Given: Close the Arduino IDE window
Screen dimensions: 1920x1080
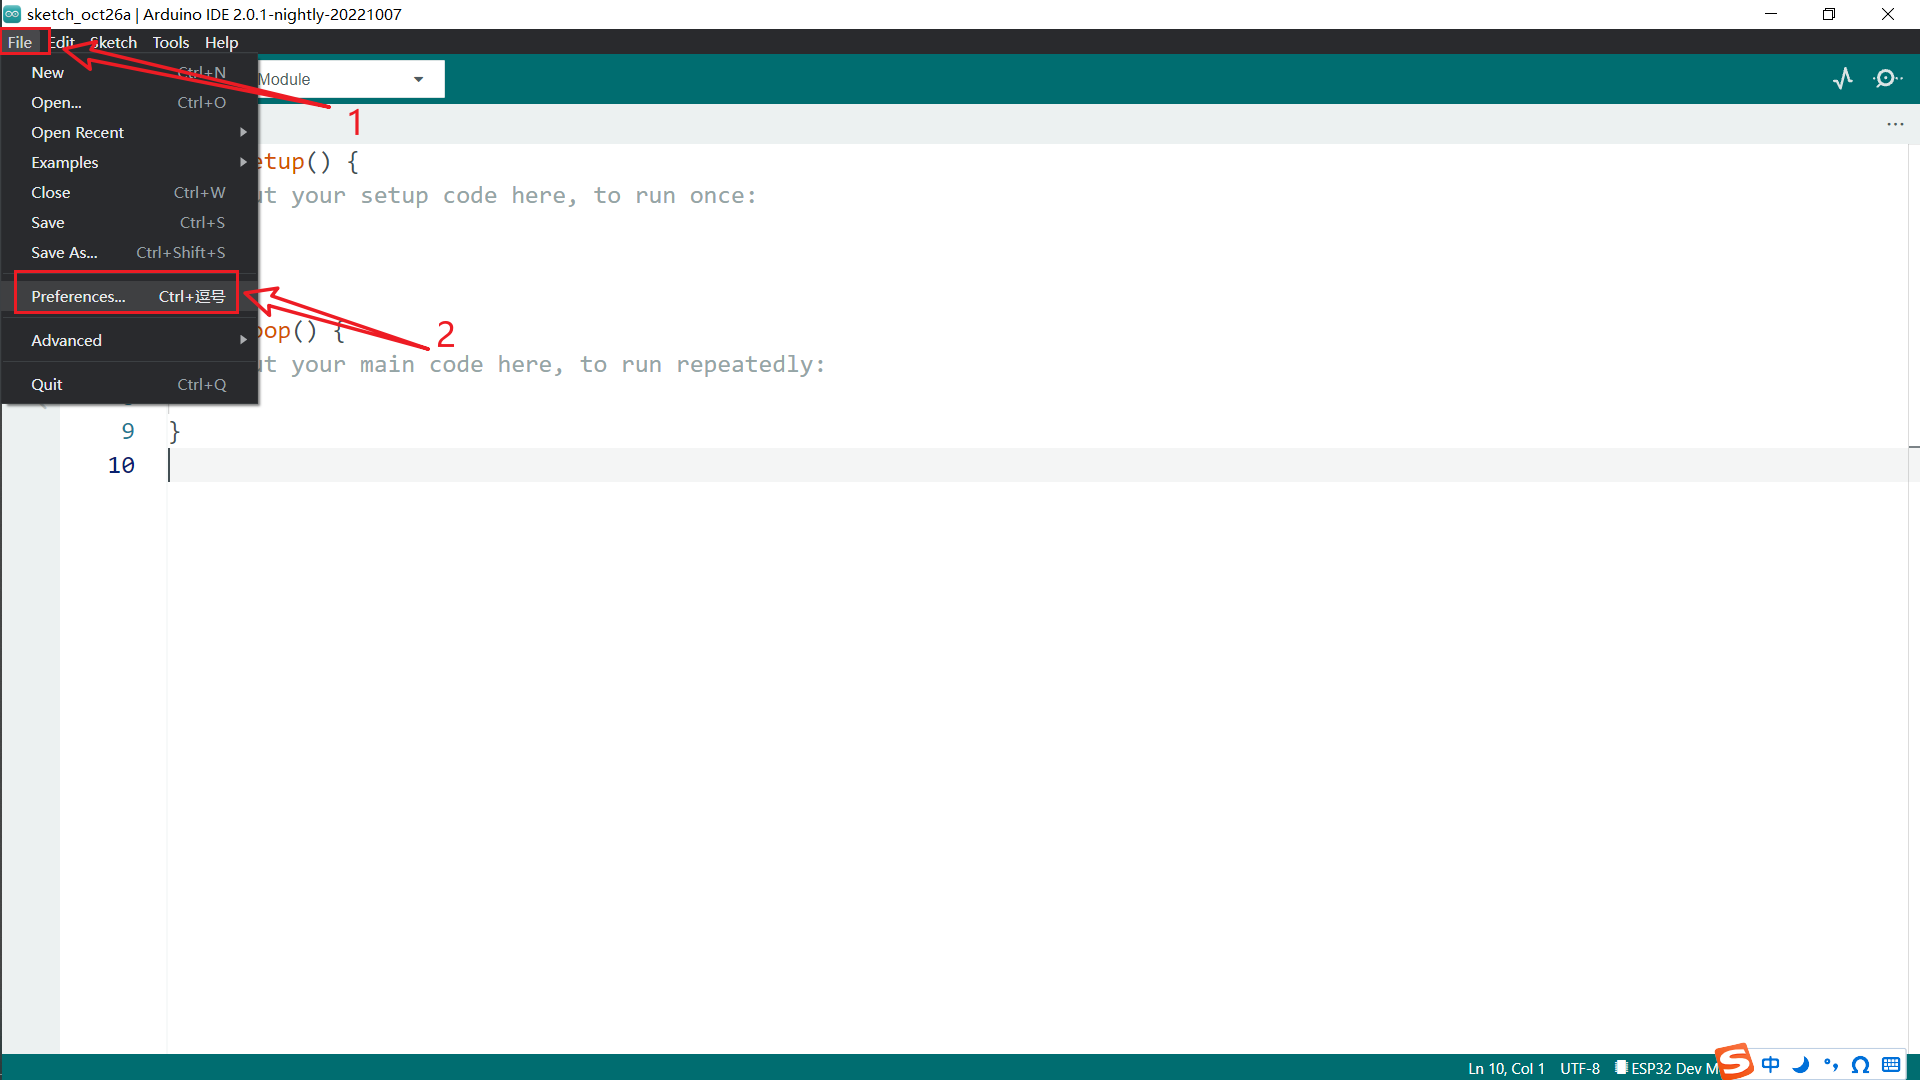Looking at the screenshot, I should click(x=1888, y=14).
